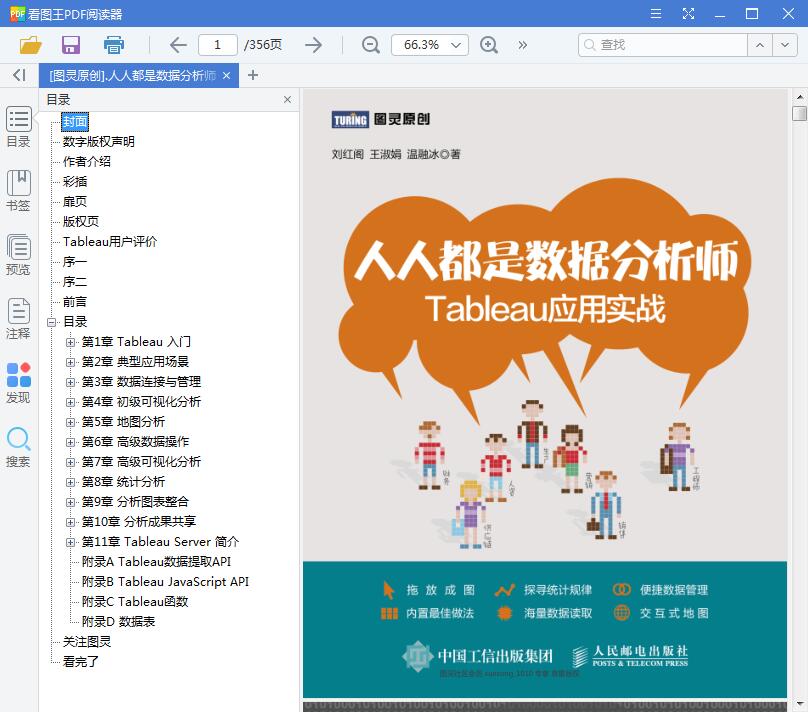Collapse the sidebar with the left arrow icon
Screen dimensions: 808x712
19,75
